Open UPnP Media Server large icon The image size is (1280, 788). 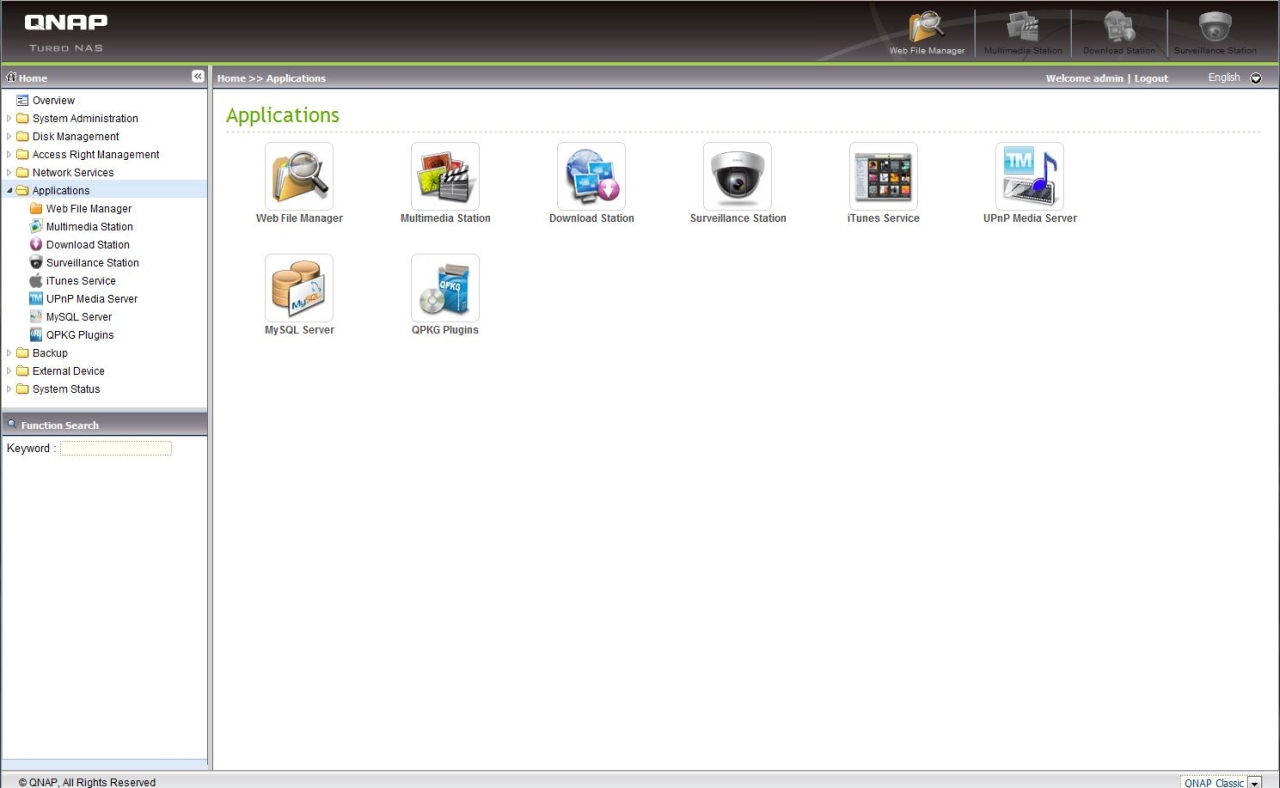click(x=1029, y=176)
